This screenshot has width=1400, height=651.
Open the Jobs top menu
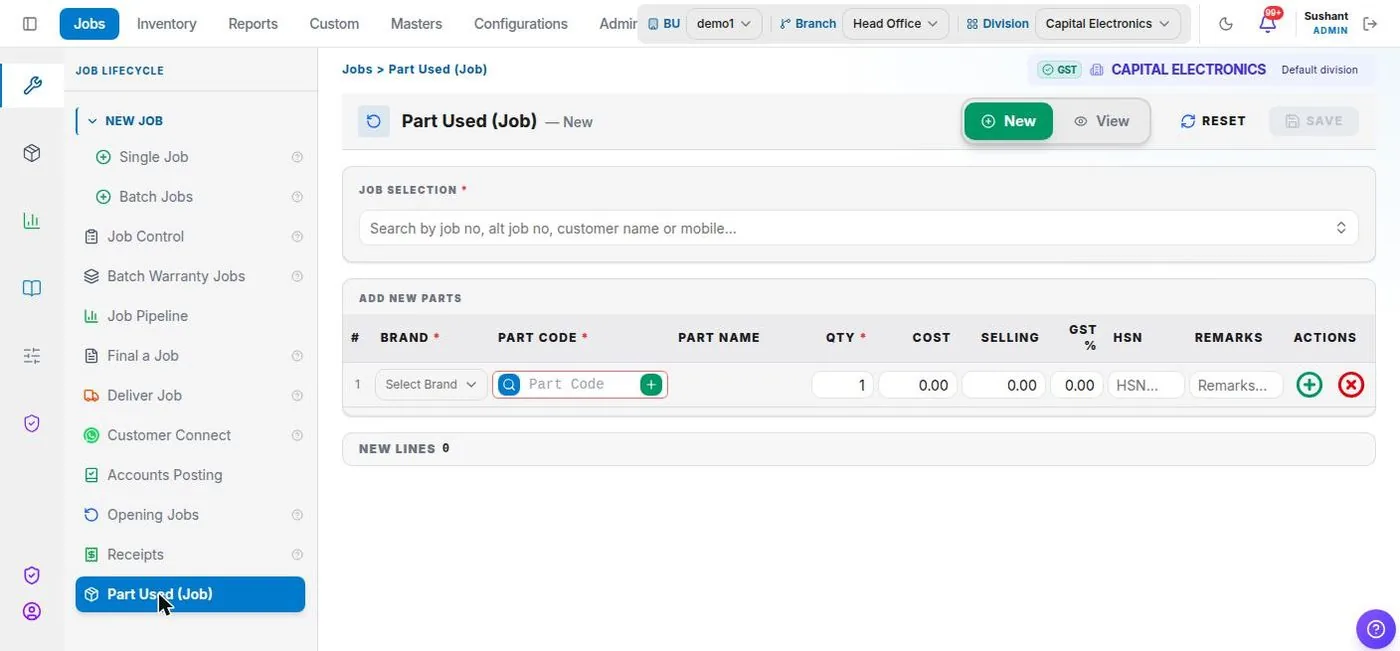(89, 23)
